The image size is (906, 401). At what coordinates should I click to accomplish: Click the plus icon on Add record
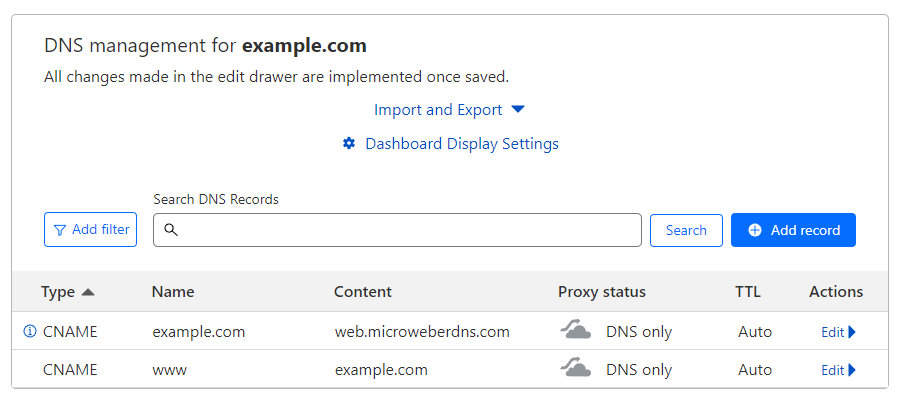pos(755,230)
